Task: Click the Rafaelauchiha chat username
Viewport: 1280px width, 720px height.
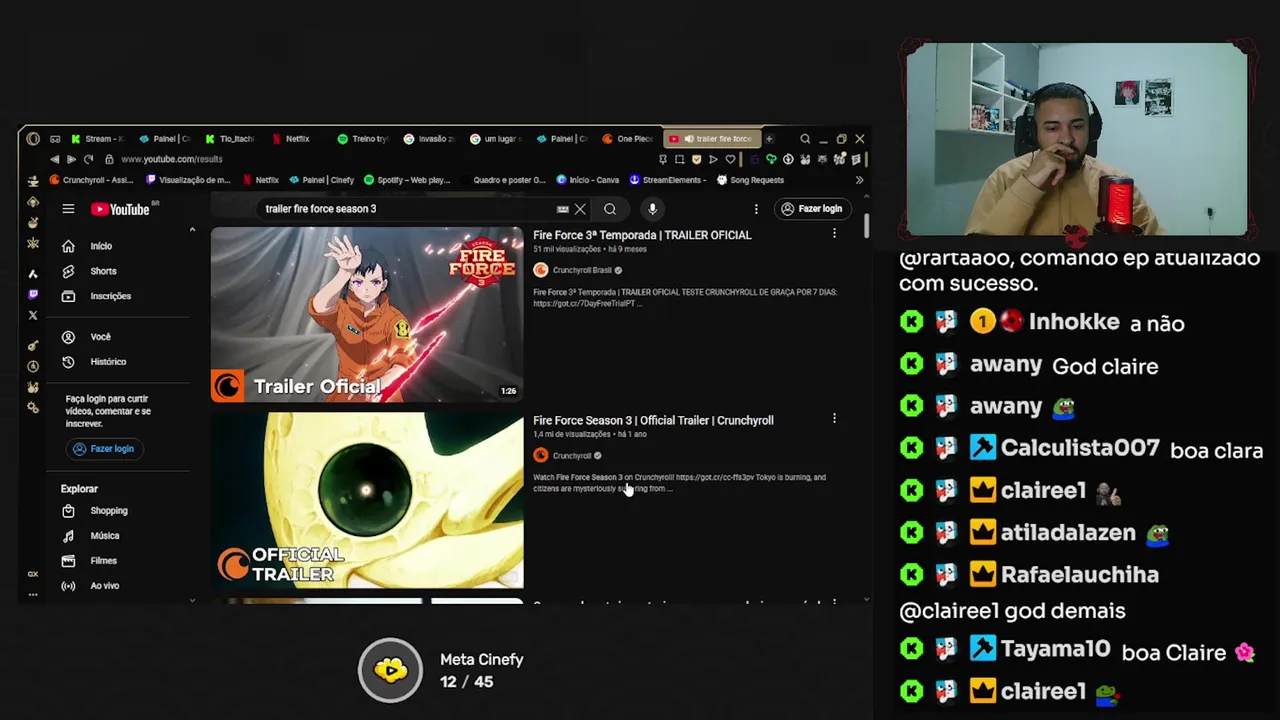Action: [x=1080, y=575]
